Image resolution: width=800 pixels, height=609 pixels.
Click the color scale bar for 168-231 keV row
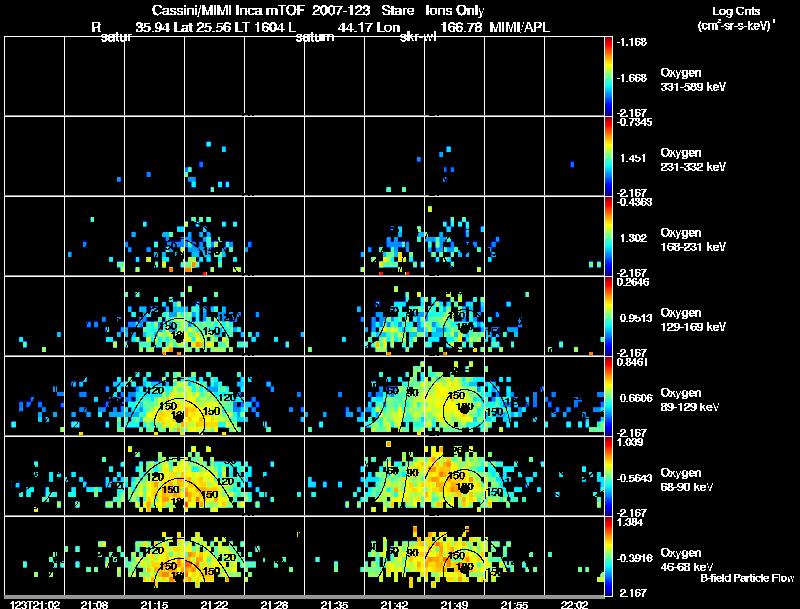608,236
